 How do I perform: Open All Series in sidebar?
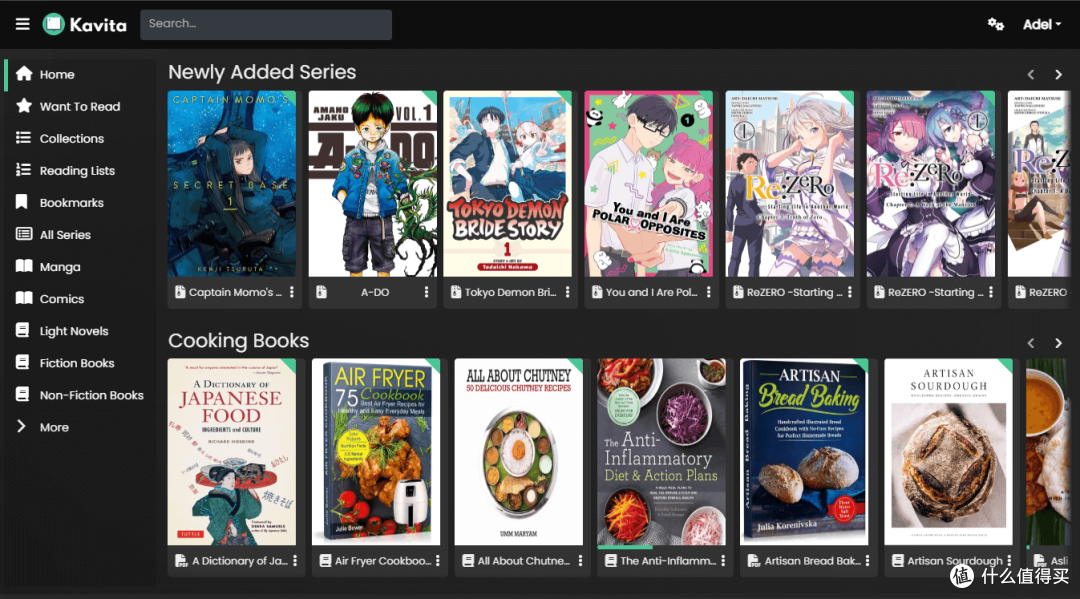(x=80, y=235)
